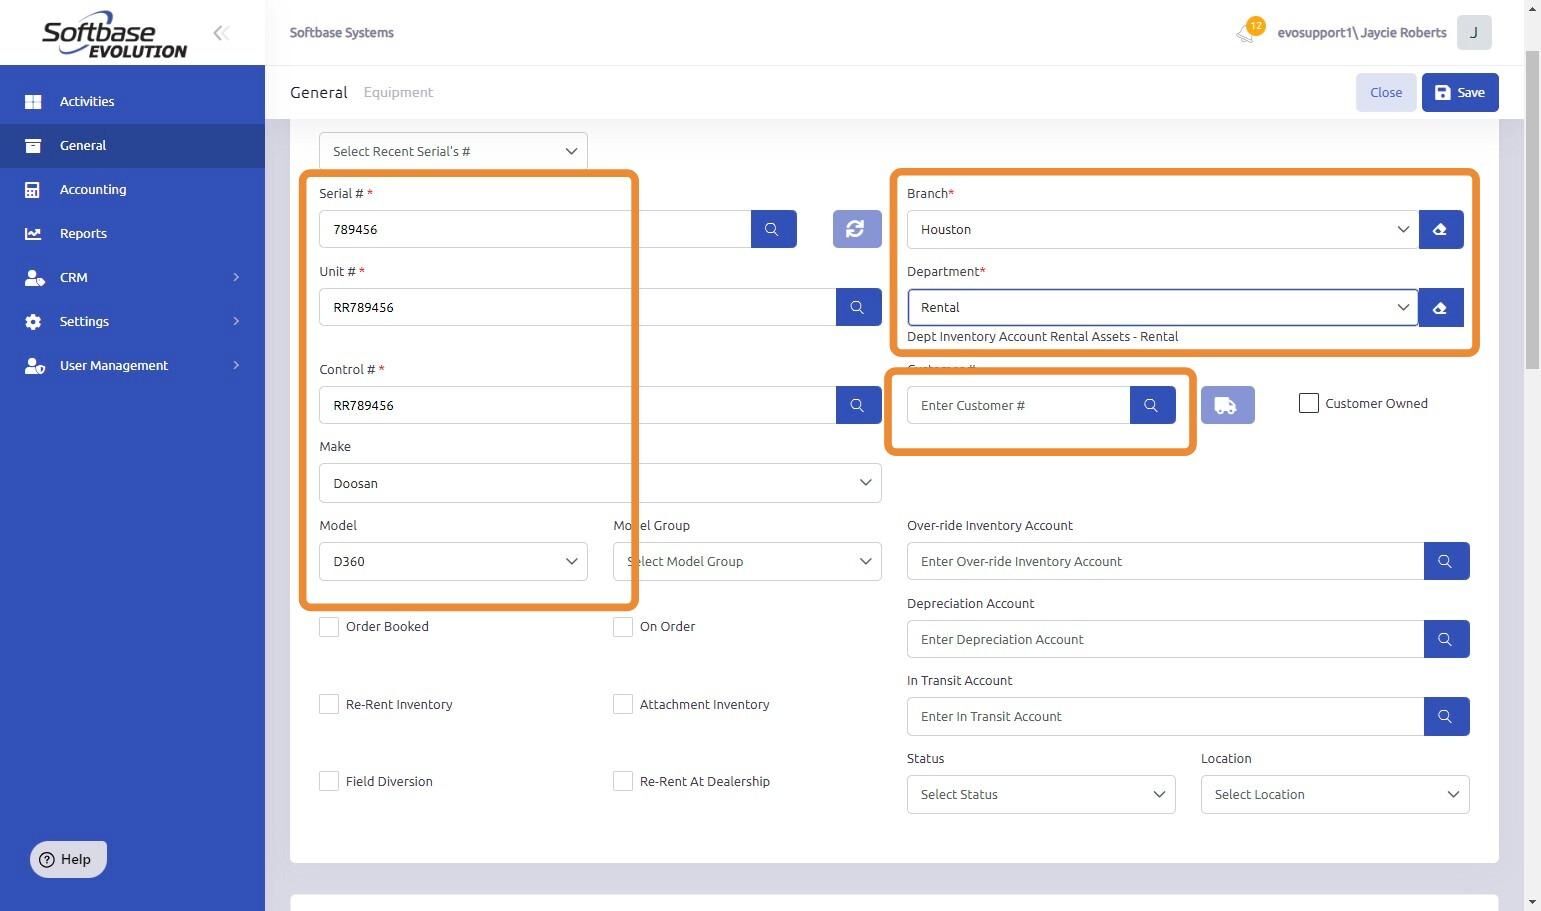Open the Select Model Group dropdown

[747, 561]
